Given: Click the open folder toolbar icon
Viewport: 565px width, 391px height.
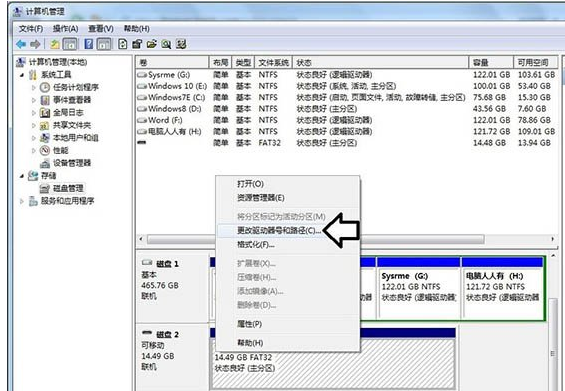Looking at the screenshot, I should coord(152,44).
